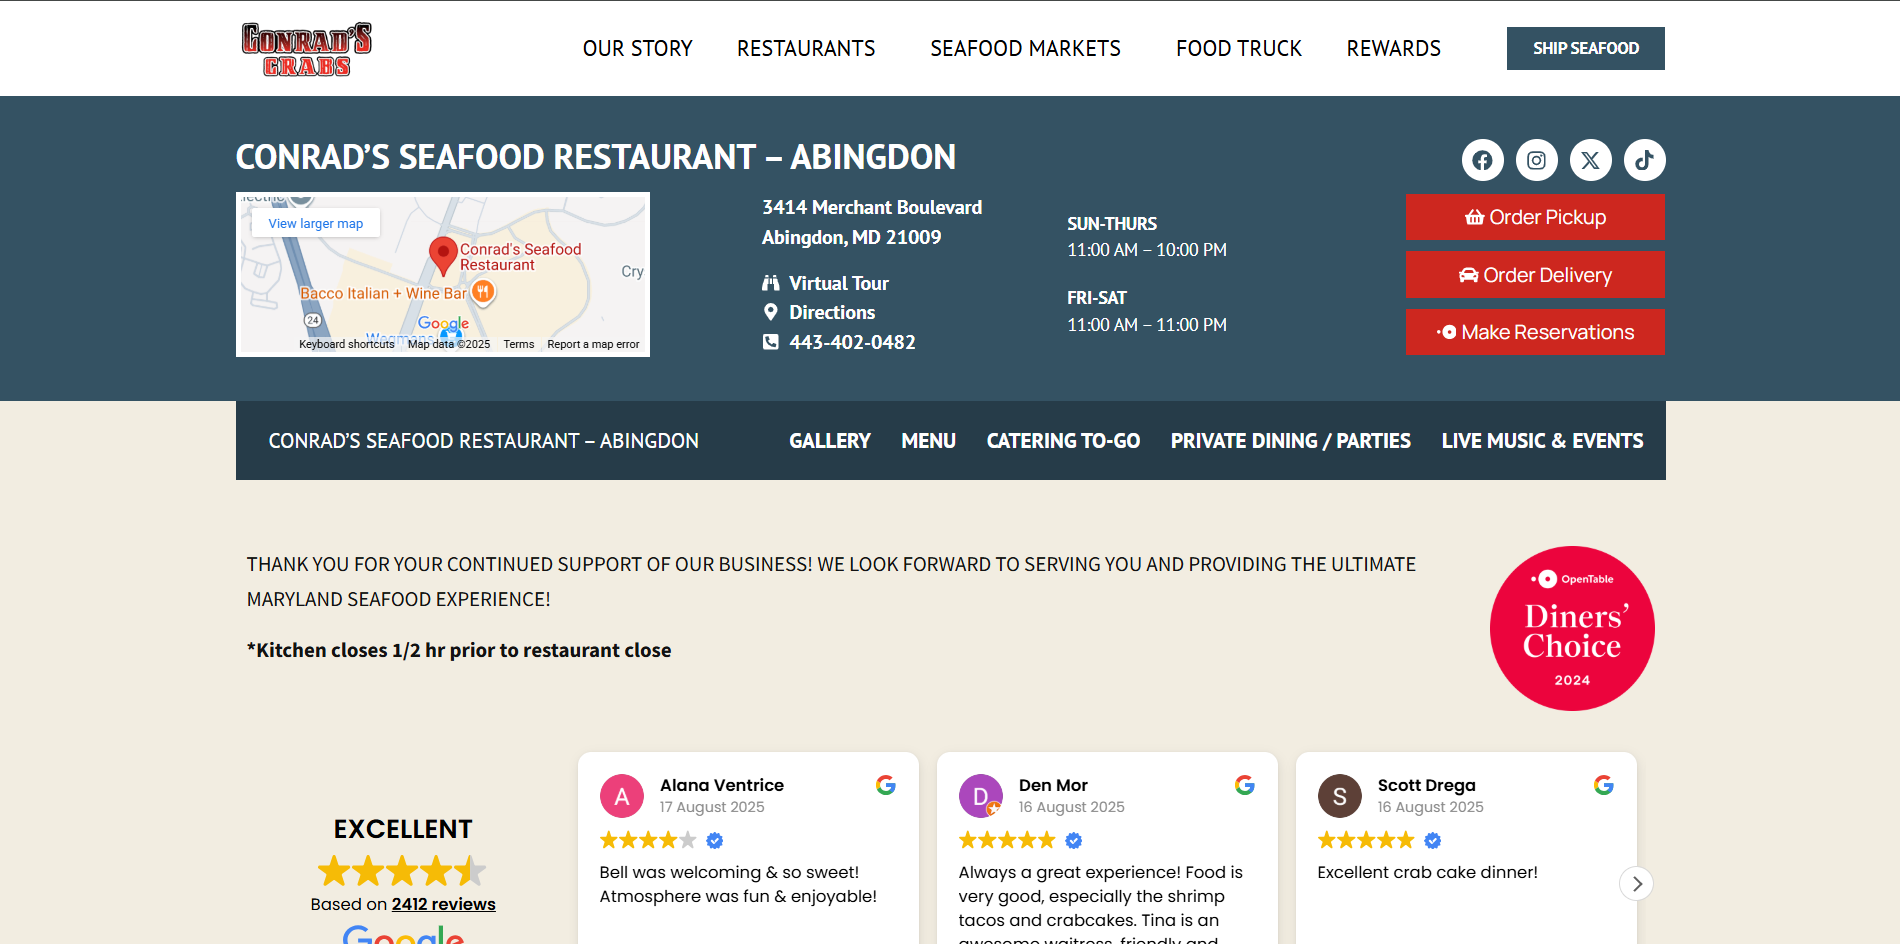Click the red map pin marker
Screen dimensions: 1900x944
(x=443, y=256)
